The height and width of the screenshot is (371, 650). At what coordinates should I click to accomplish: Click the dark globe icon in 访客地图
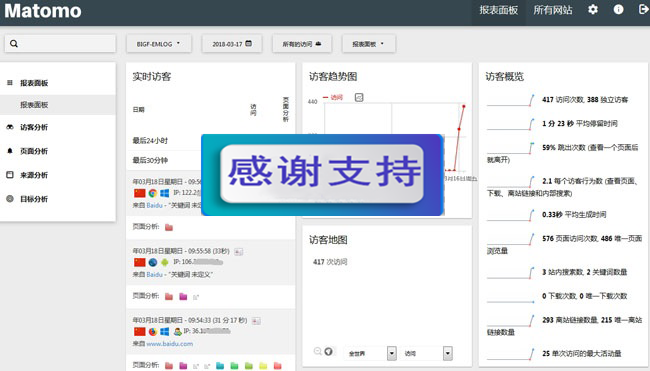328,352
